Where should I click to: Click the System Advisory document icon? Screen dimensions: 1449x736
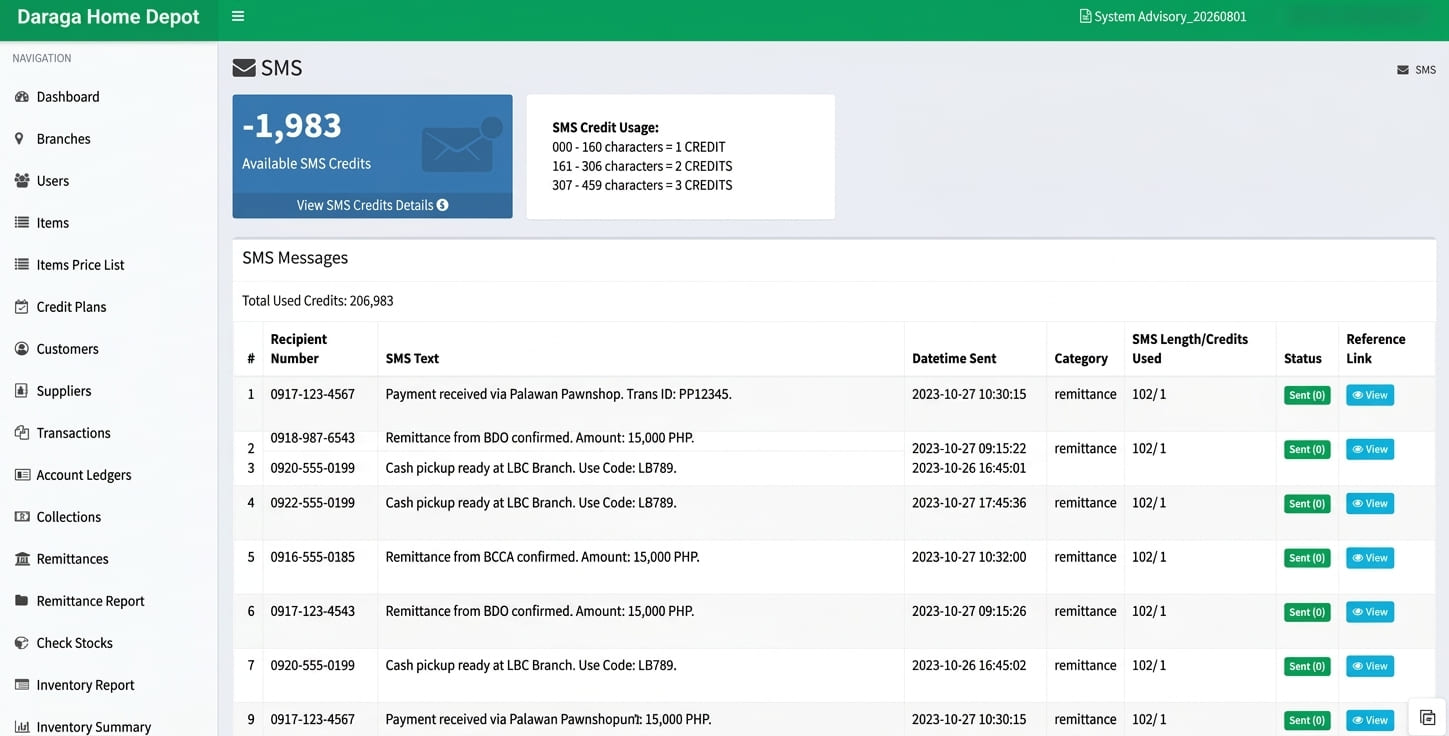1085,16
